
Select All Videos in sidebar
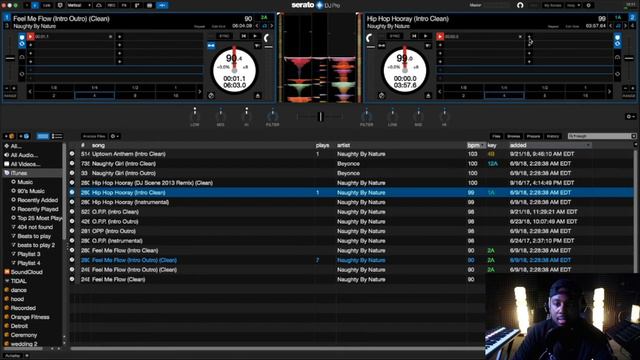pos(25,164)
